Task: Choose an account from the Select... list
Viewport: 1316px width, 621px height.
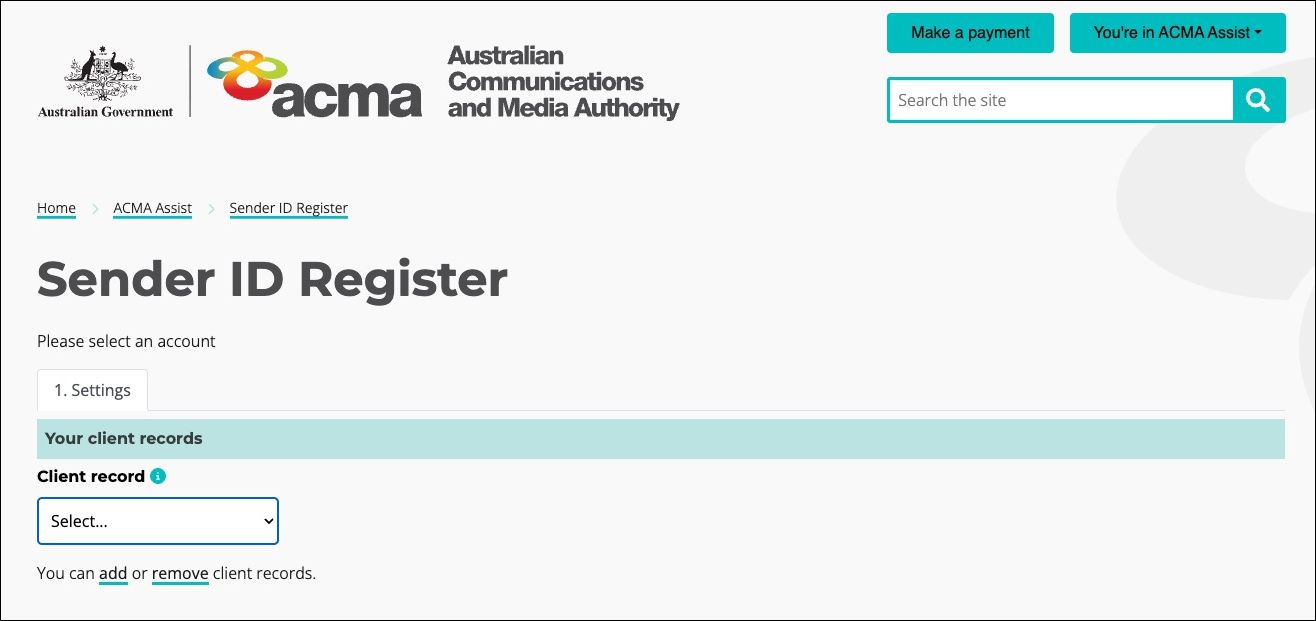Action: coord(157,521)
